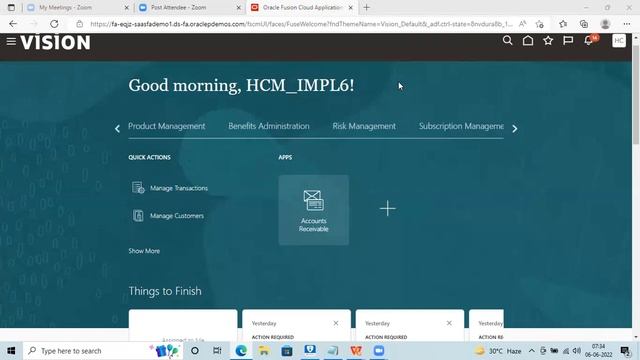
Task: Open the browser profile avatar
Action: [x=605, y=24]
